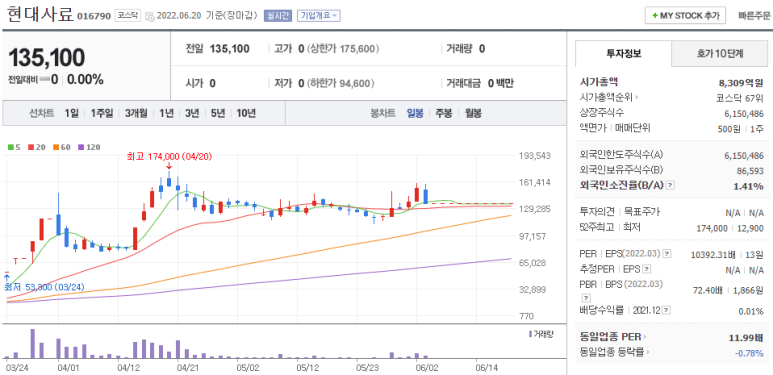The height and width of the screenshot is (375, 773).
Task: Switch to the 투자정보 tab
Action: coord(624,54)
